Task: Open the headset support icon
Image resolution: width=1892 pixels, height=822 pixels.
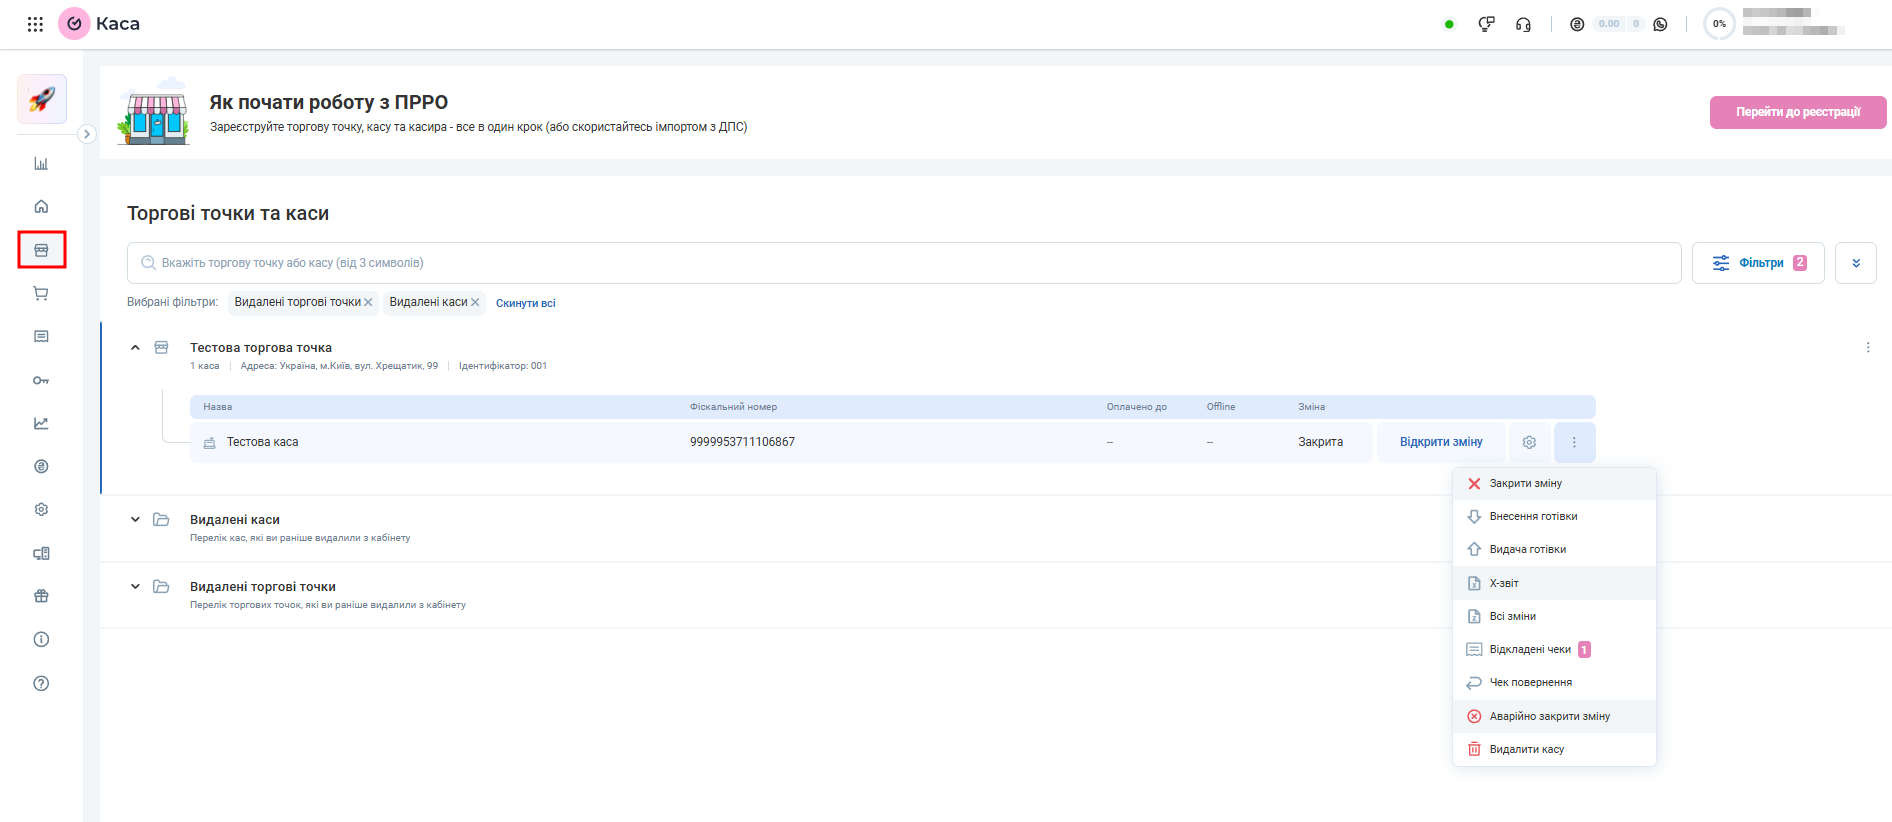Action: coord(1523,24)
